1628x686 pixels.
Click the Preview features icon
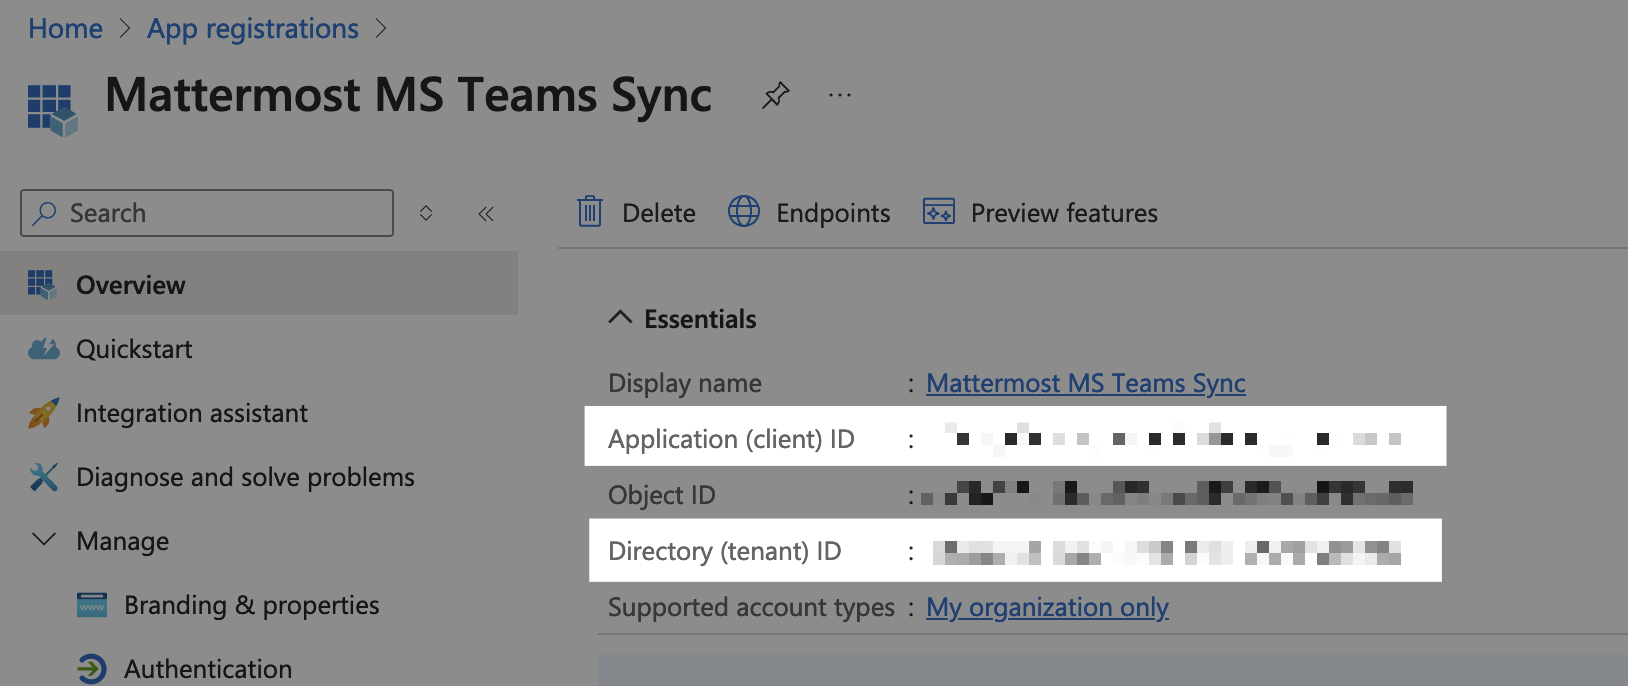click(x=938, y=212)
